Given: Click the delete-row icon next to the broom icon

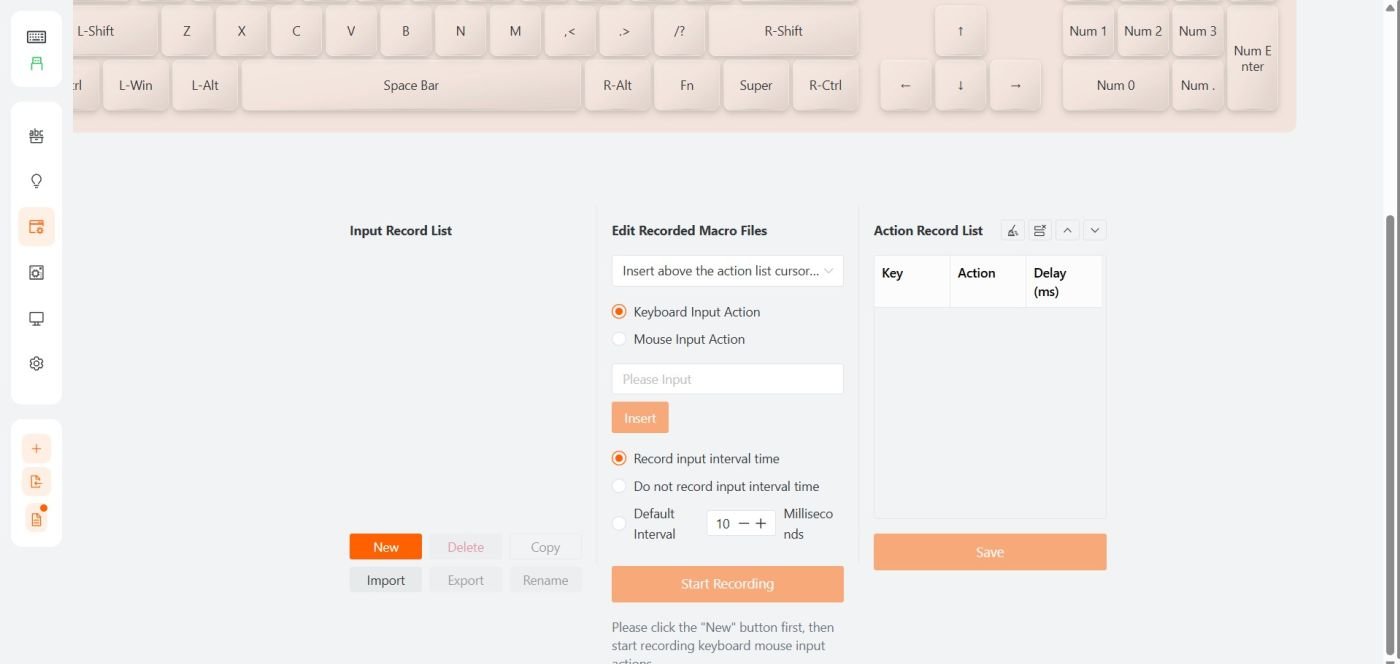Looking at the screenshot, I should click(x=1040, y=230).
